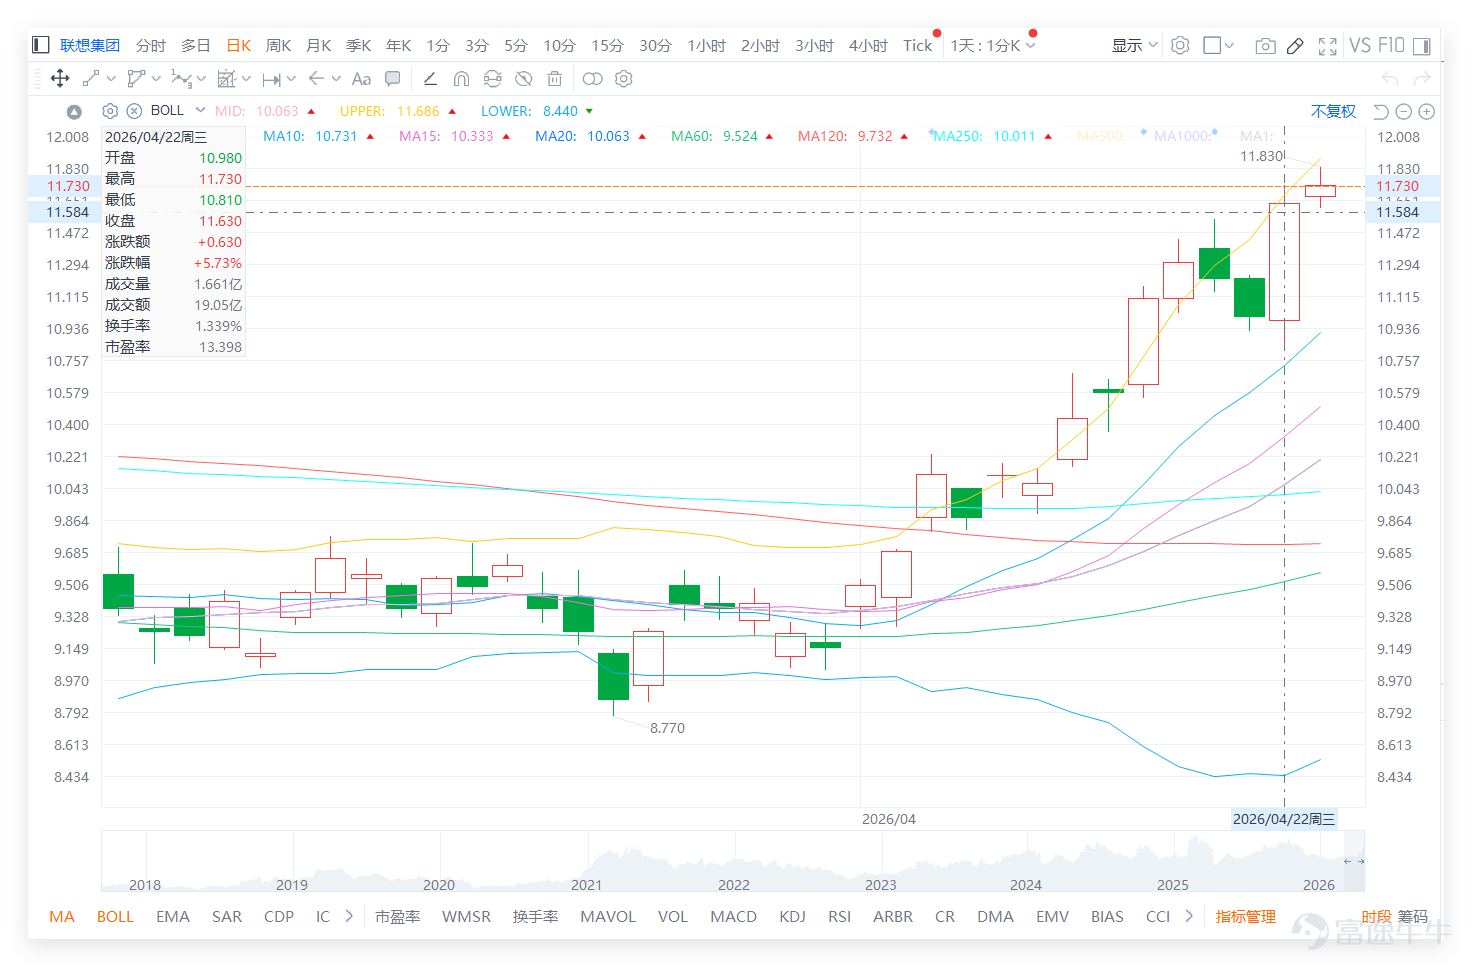This screenshot has height=968, width=1472.
Task: Toggle the MA main indicator
Action: click(x=62, y=916)
